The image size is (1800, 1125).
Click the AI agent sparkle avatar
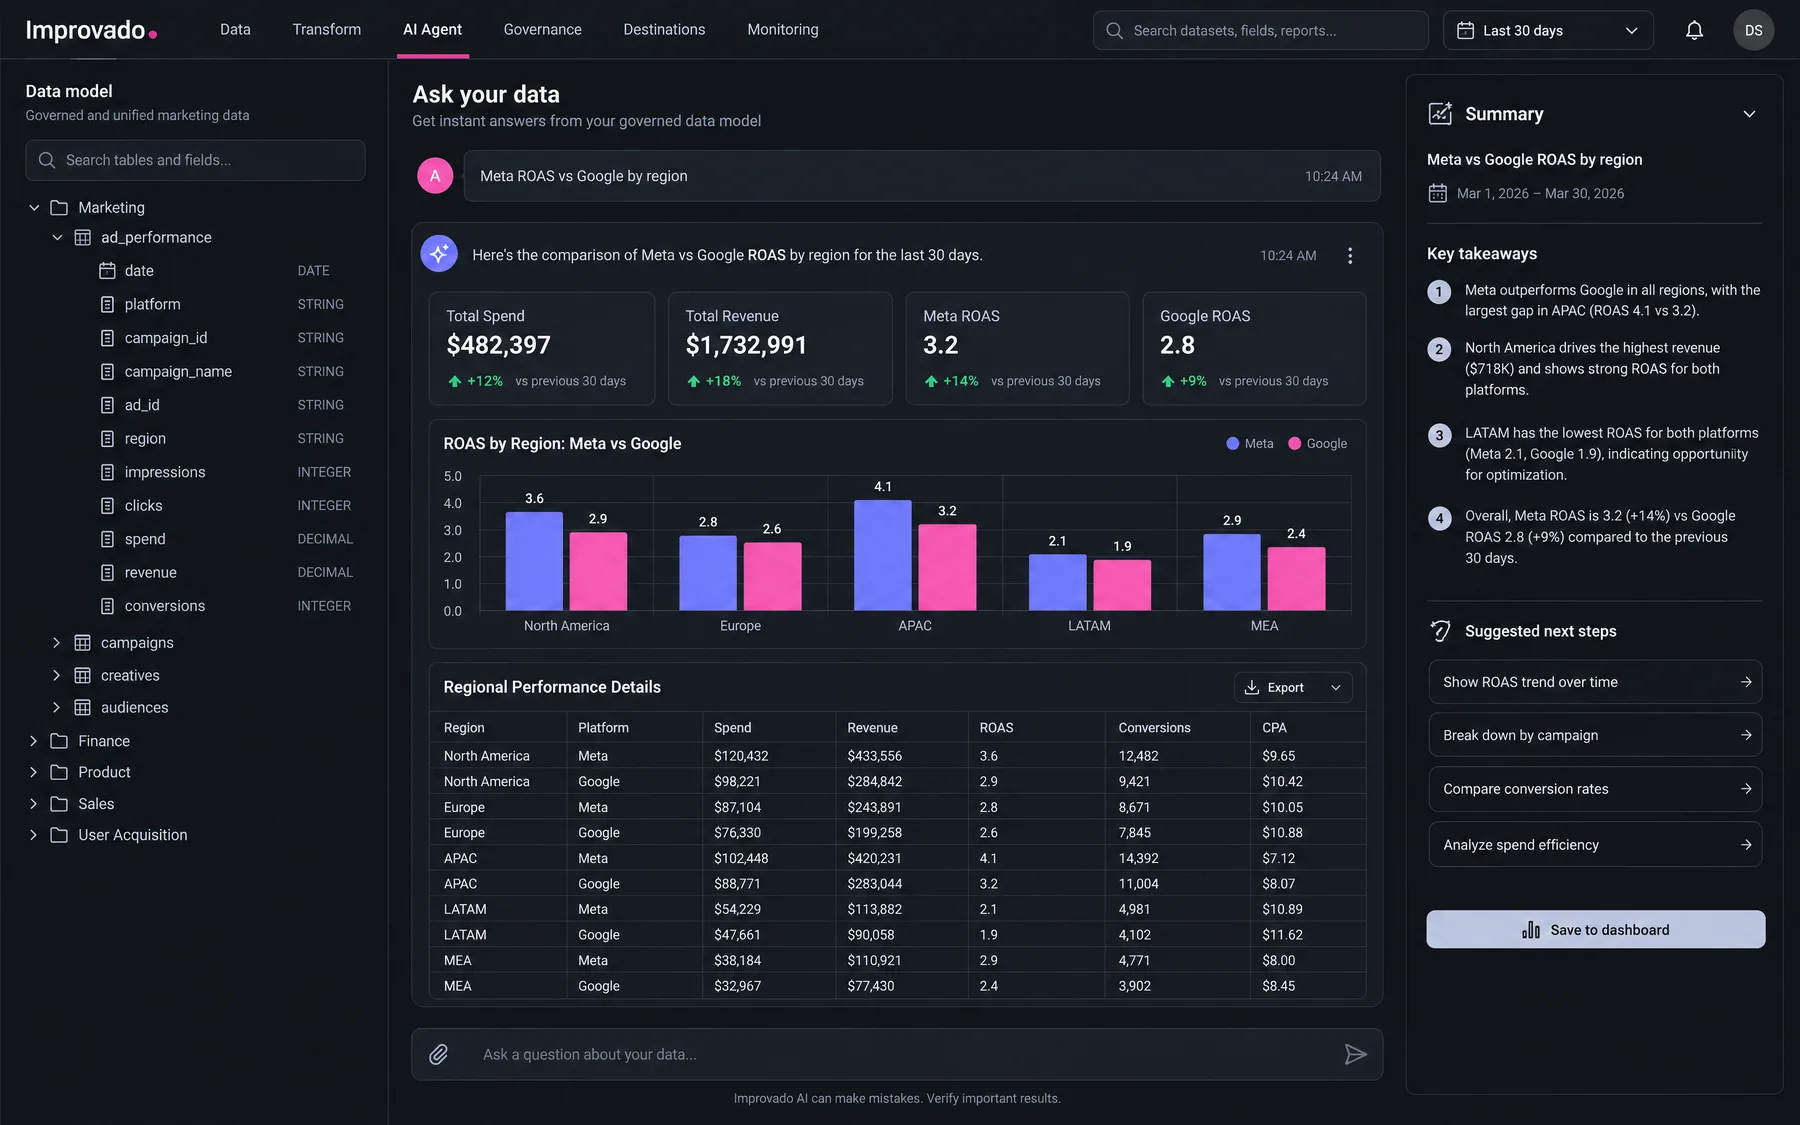pyautogui.click(x=439, y=254)
